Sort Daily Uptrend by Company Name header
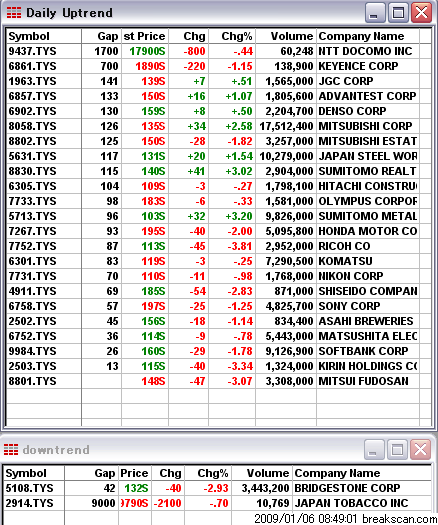 point(368,36)
